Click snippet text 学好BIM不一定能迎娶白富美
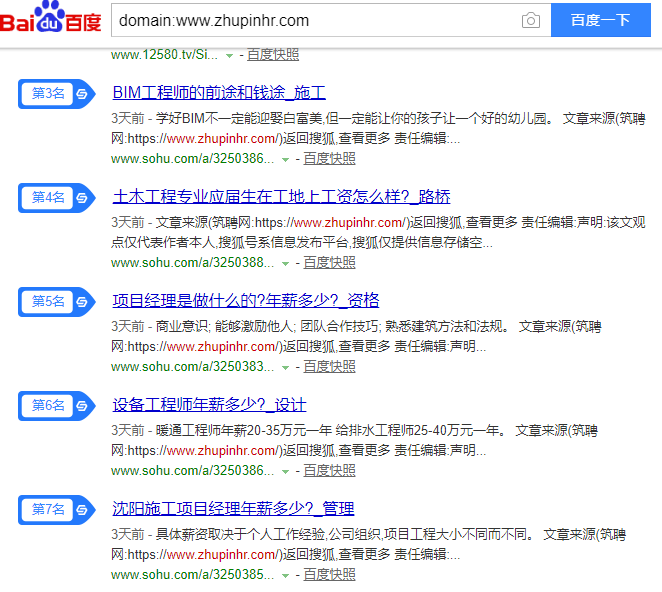This screenshot has width=662, height=592. tap(240, 118)
